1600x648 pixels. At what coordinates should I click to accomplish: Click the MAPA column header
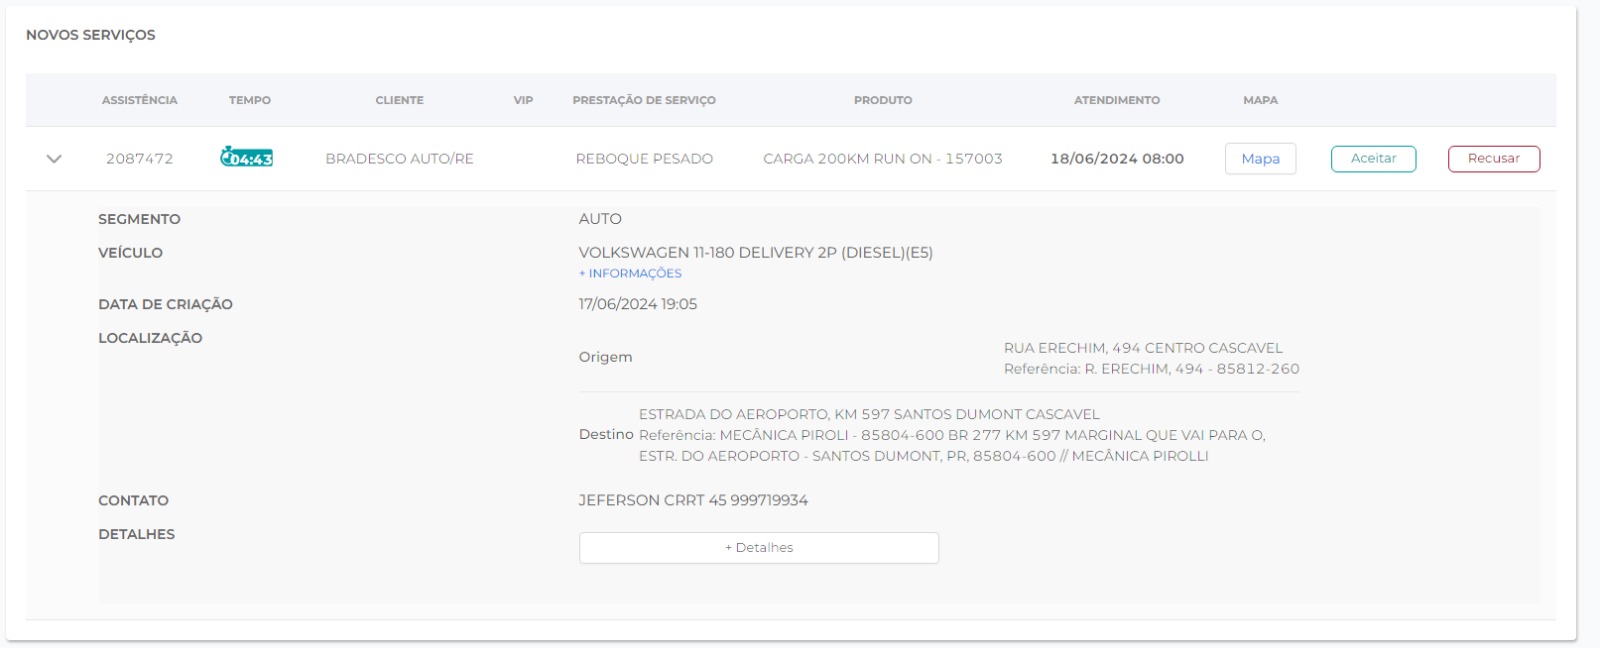[x=1261, y=100]
